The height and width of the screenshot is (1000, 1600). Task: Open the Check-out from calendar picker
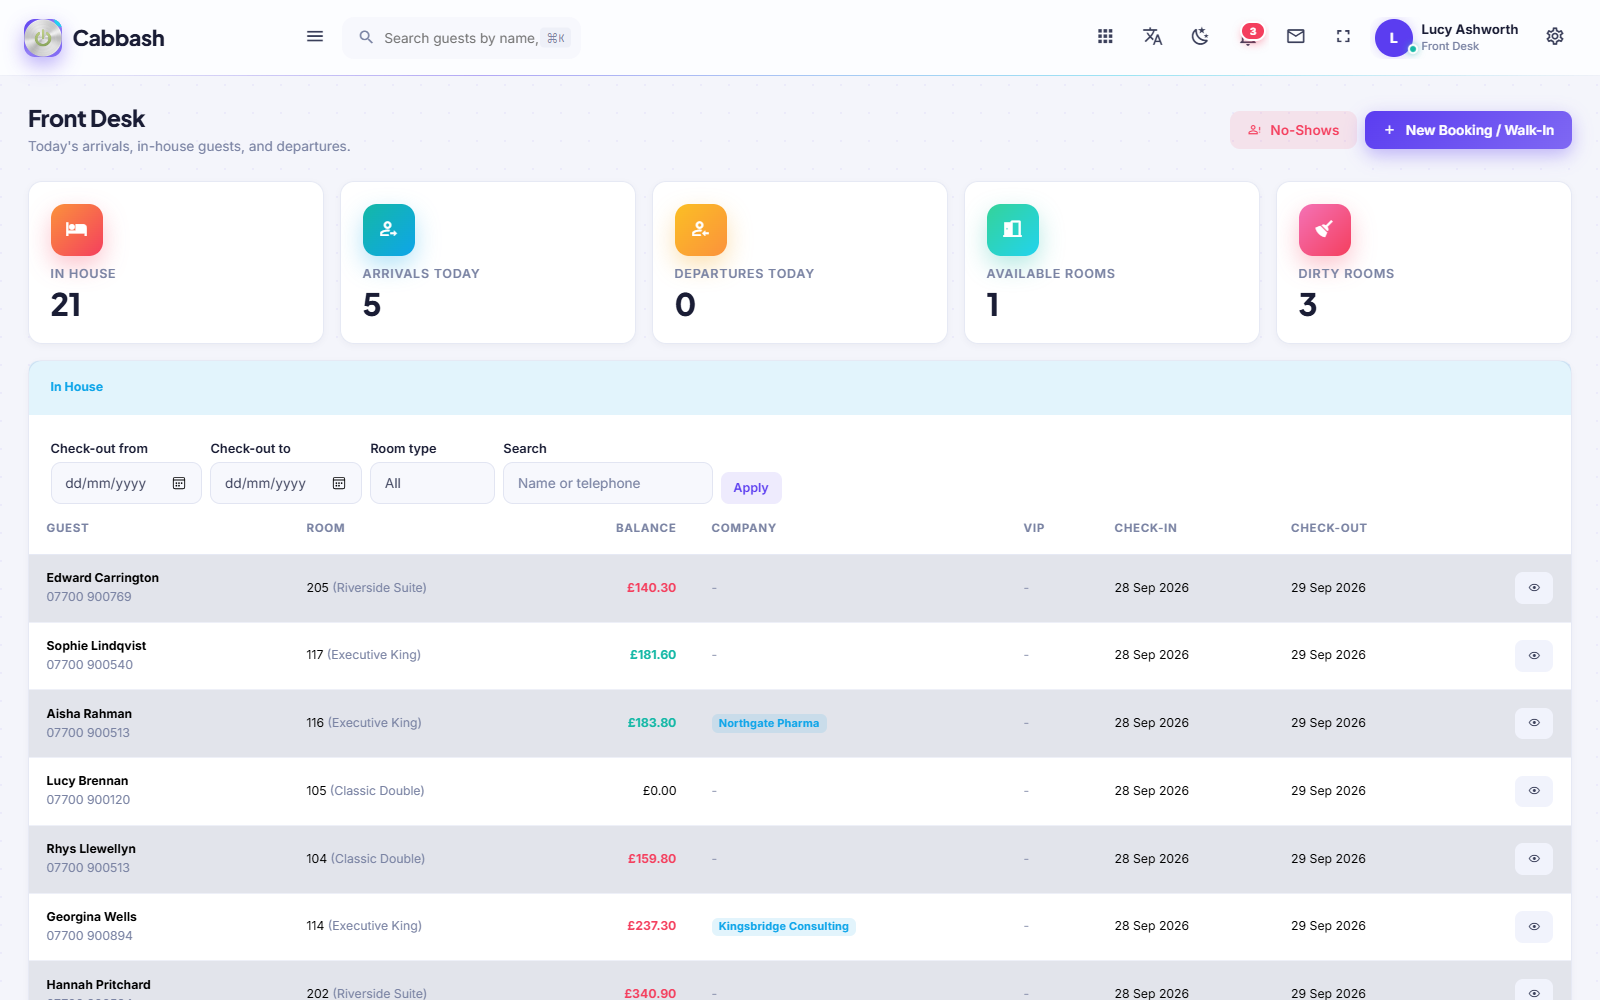179,484
